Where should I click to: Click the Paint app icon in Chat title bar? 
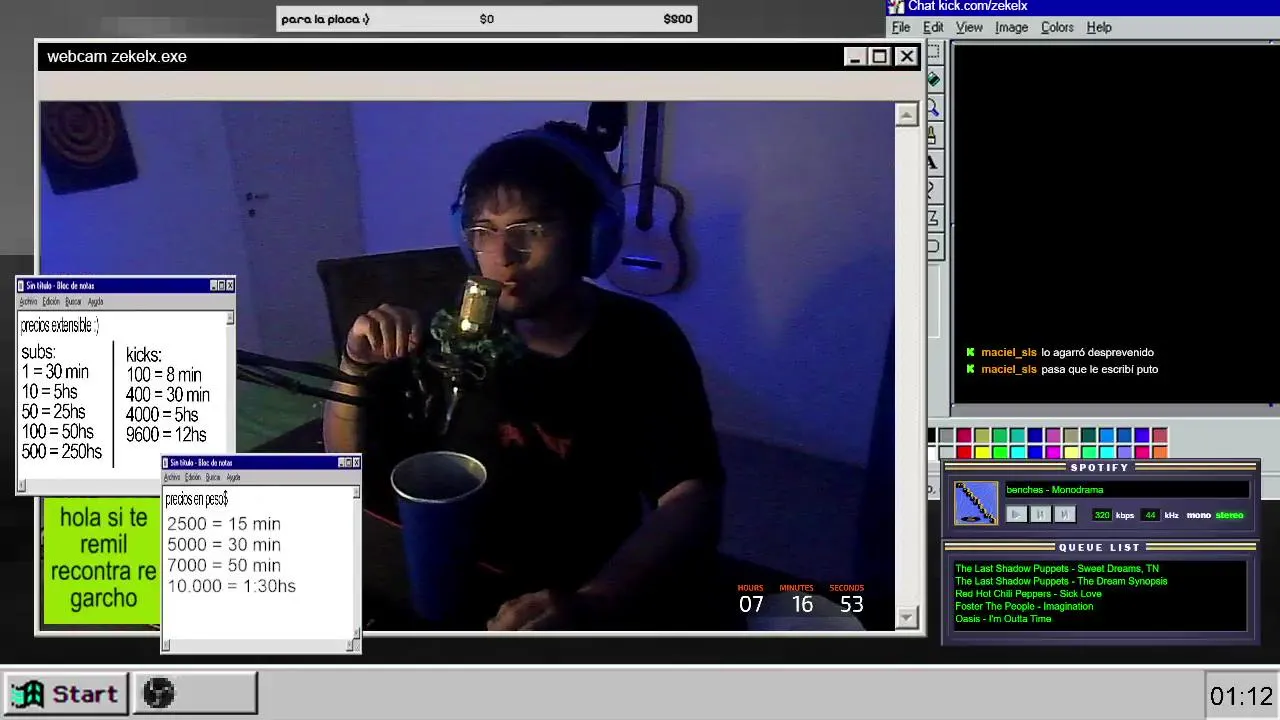[x=895, y=7]
